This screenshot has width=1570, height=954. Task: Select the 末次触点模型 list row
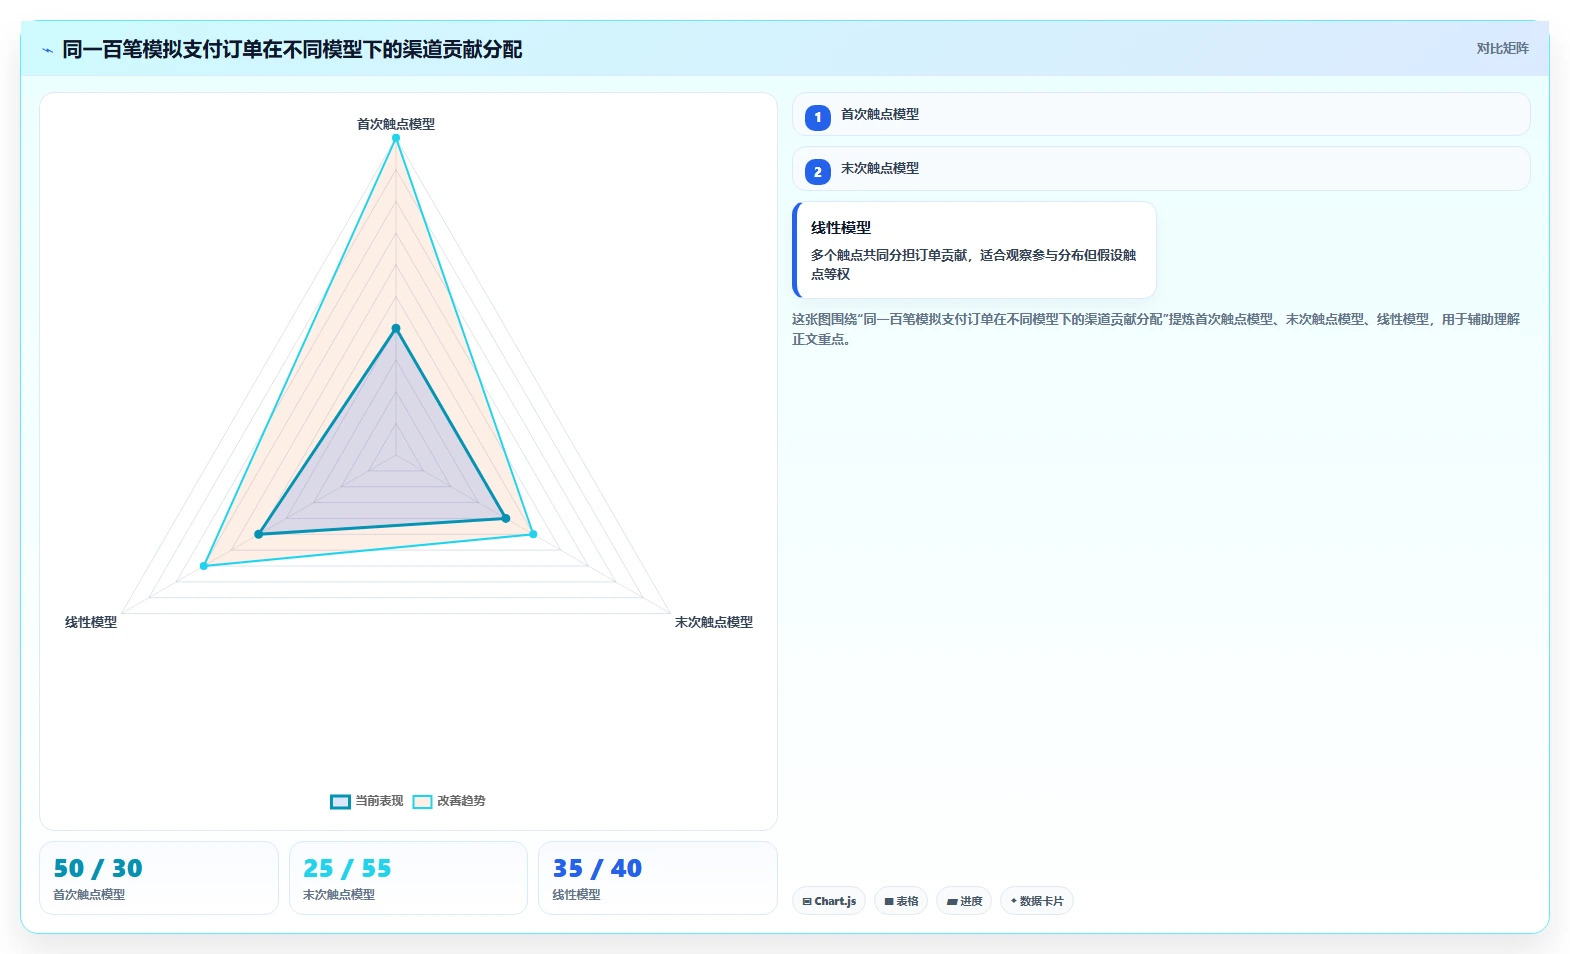(1161, 168)
